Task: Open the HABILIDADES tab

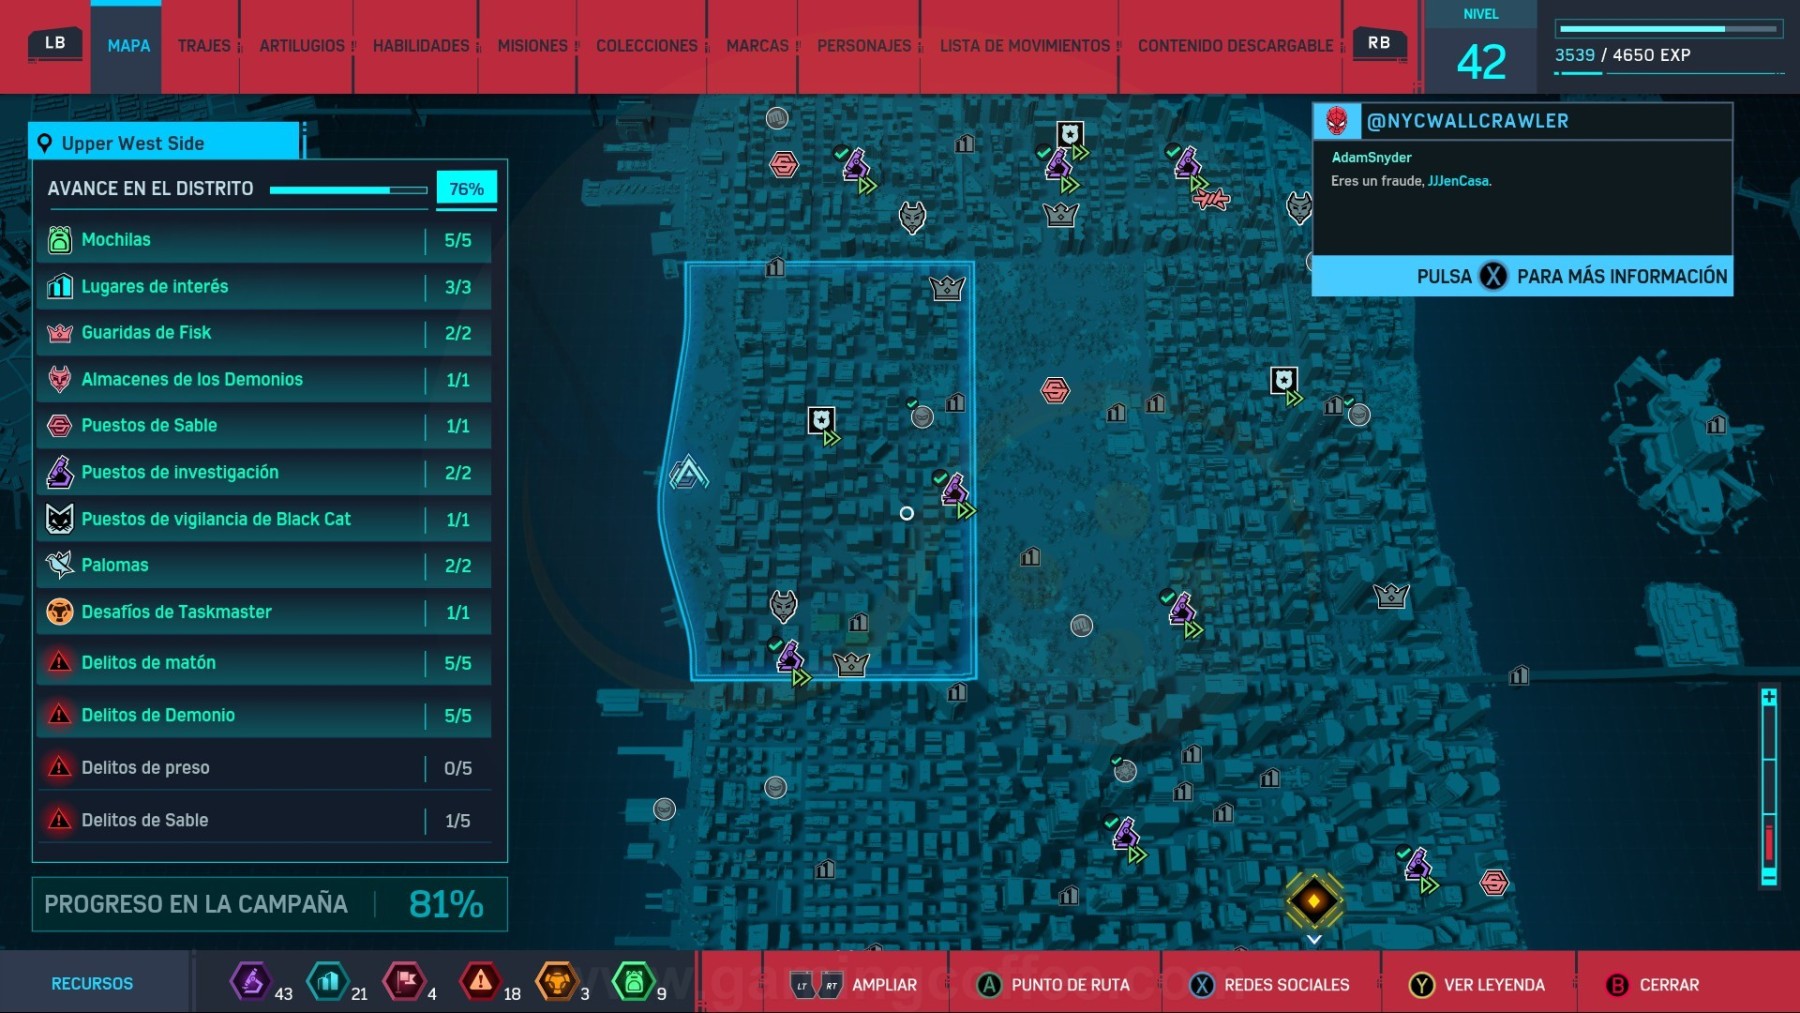Action: pos(421,46)
